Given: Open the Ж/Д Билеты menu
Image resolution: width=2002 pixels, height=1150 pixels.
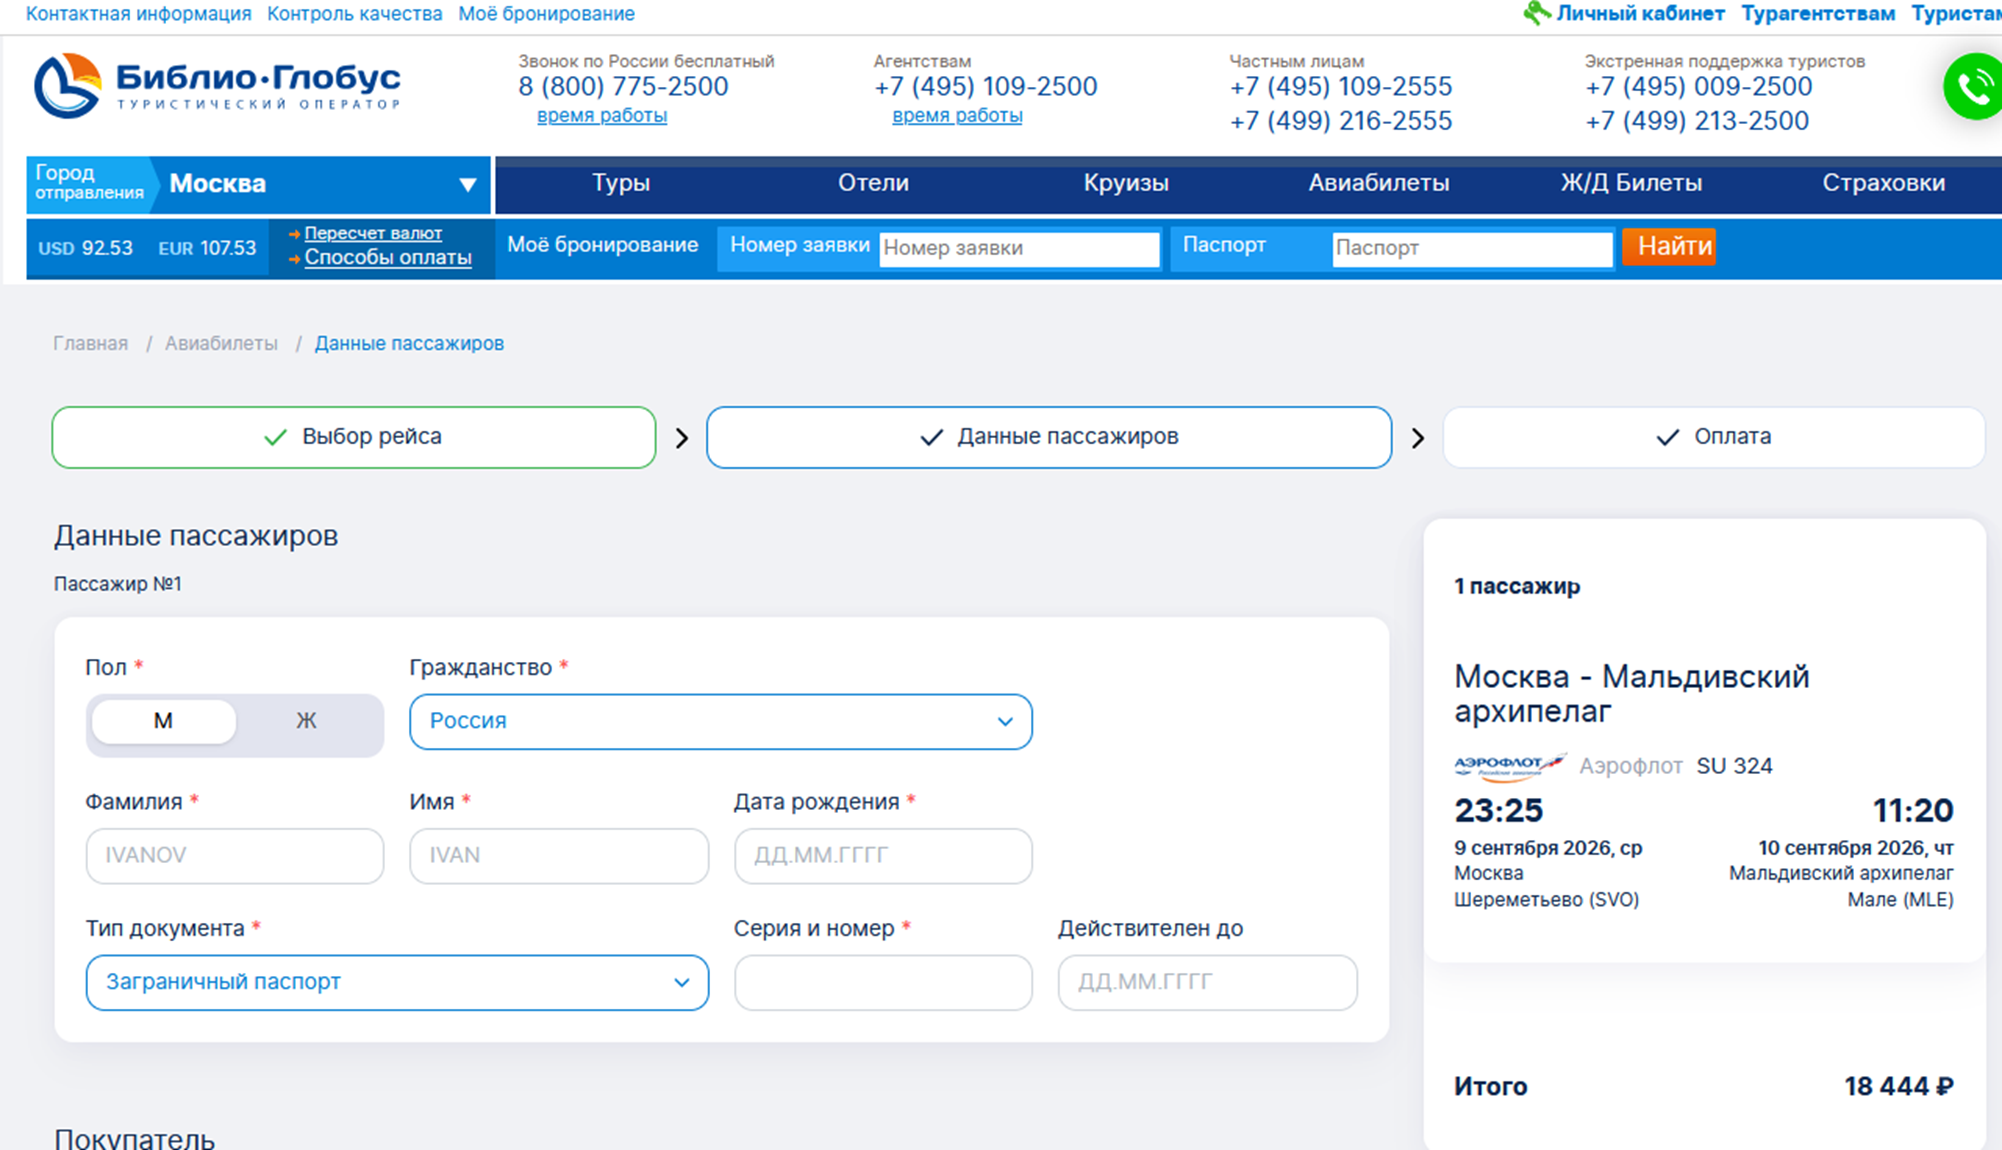Looking at the screenshot, I should [1631, 183].
